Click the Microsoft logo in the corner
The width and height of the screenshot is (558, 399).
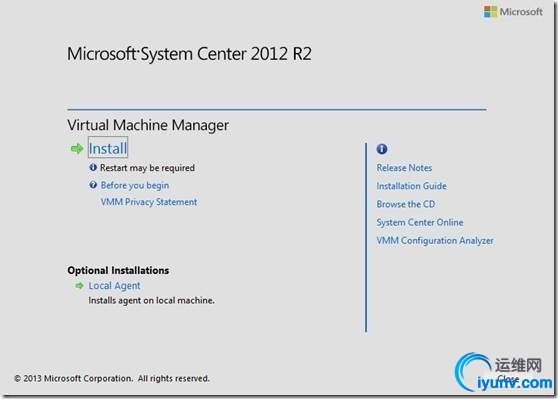[513, 12]
